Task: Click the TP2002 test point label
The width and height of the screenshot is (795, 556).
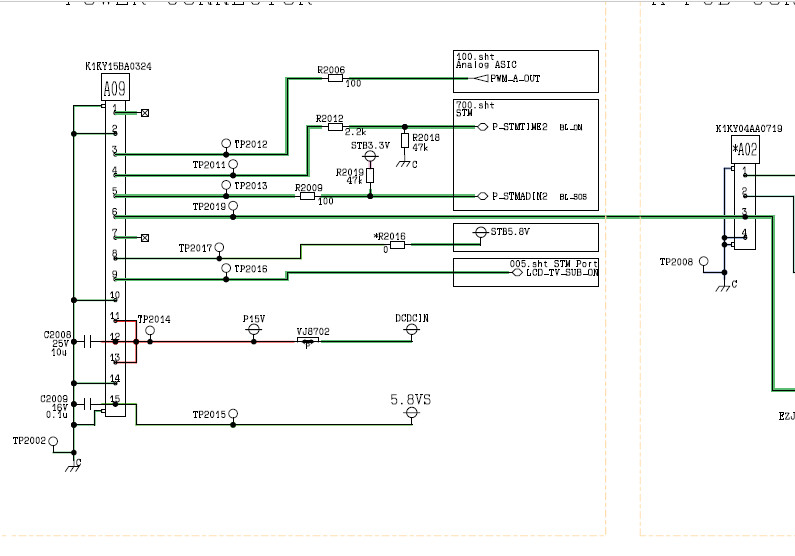Action: tap(29, 441)
